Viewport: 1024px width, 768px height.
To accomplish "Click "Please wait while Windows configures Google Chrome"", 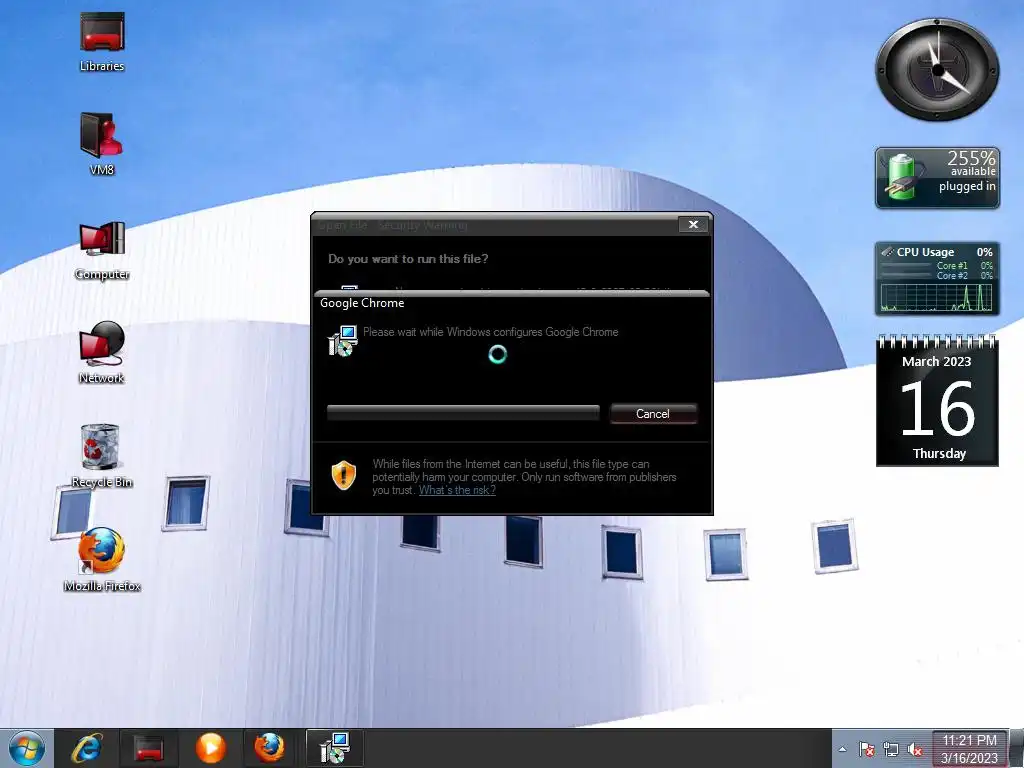I will click(x=490, y=332).
